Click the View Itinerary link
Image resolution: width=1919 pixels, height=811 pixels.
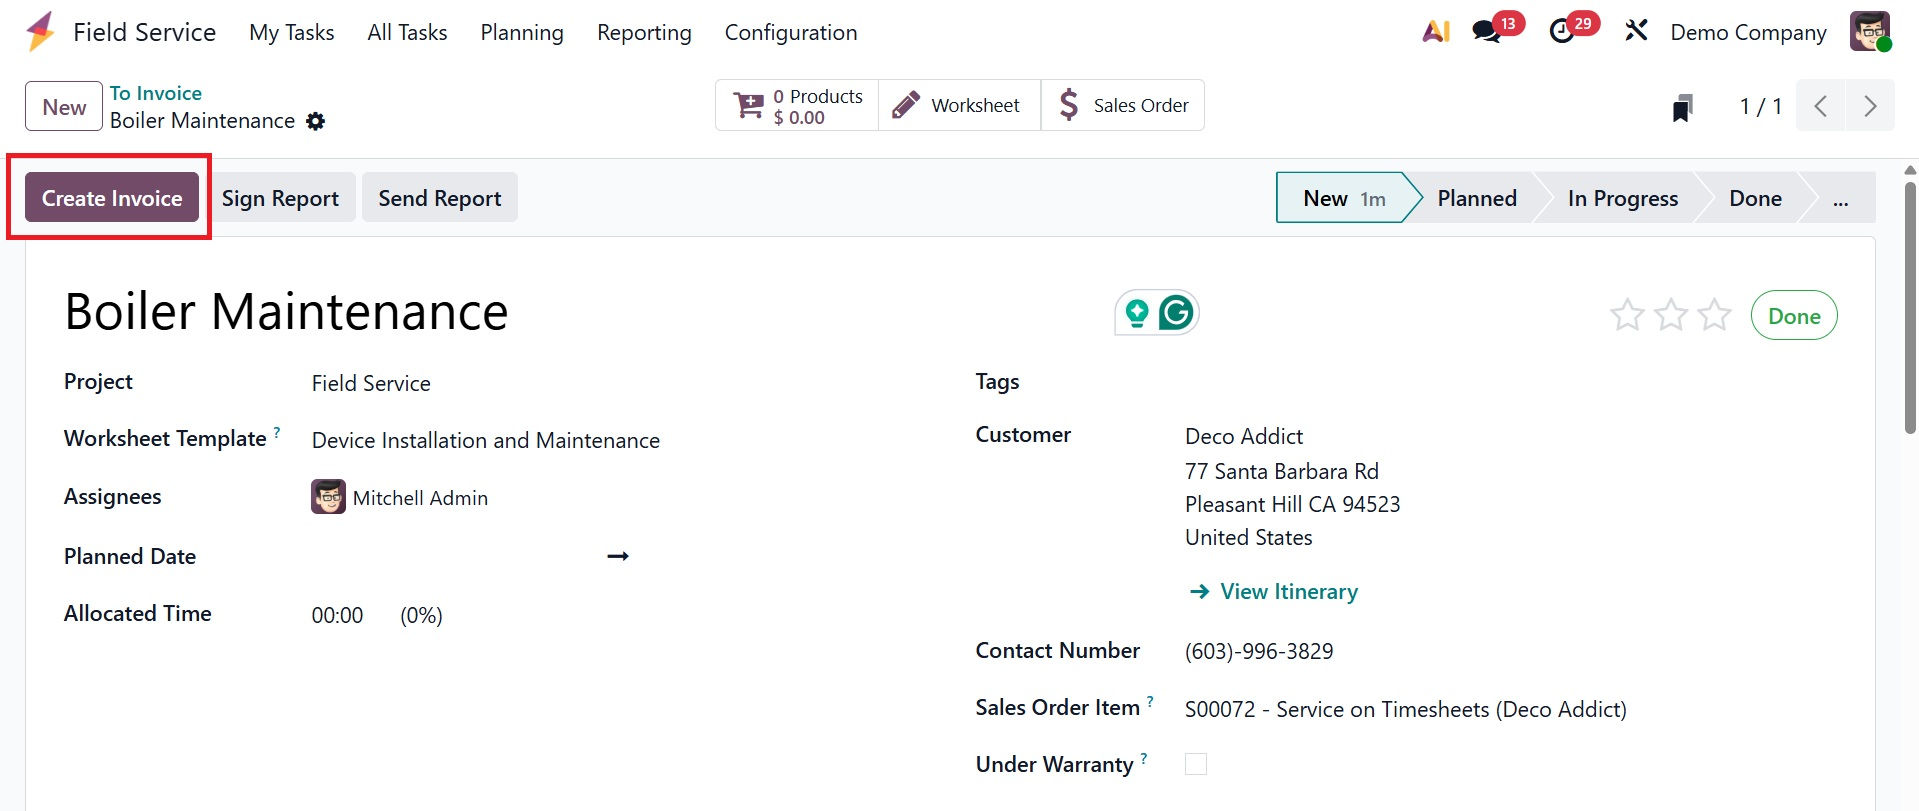(x=1288, y=592)
